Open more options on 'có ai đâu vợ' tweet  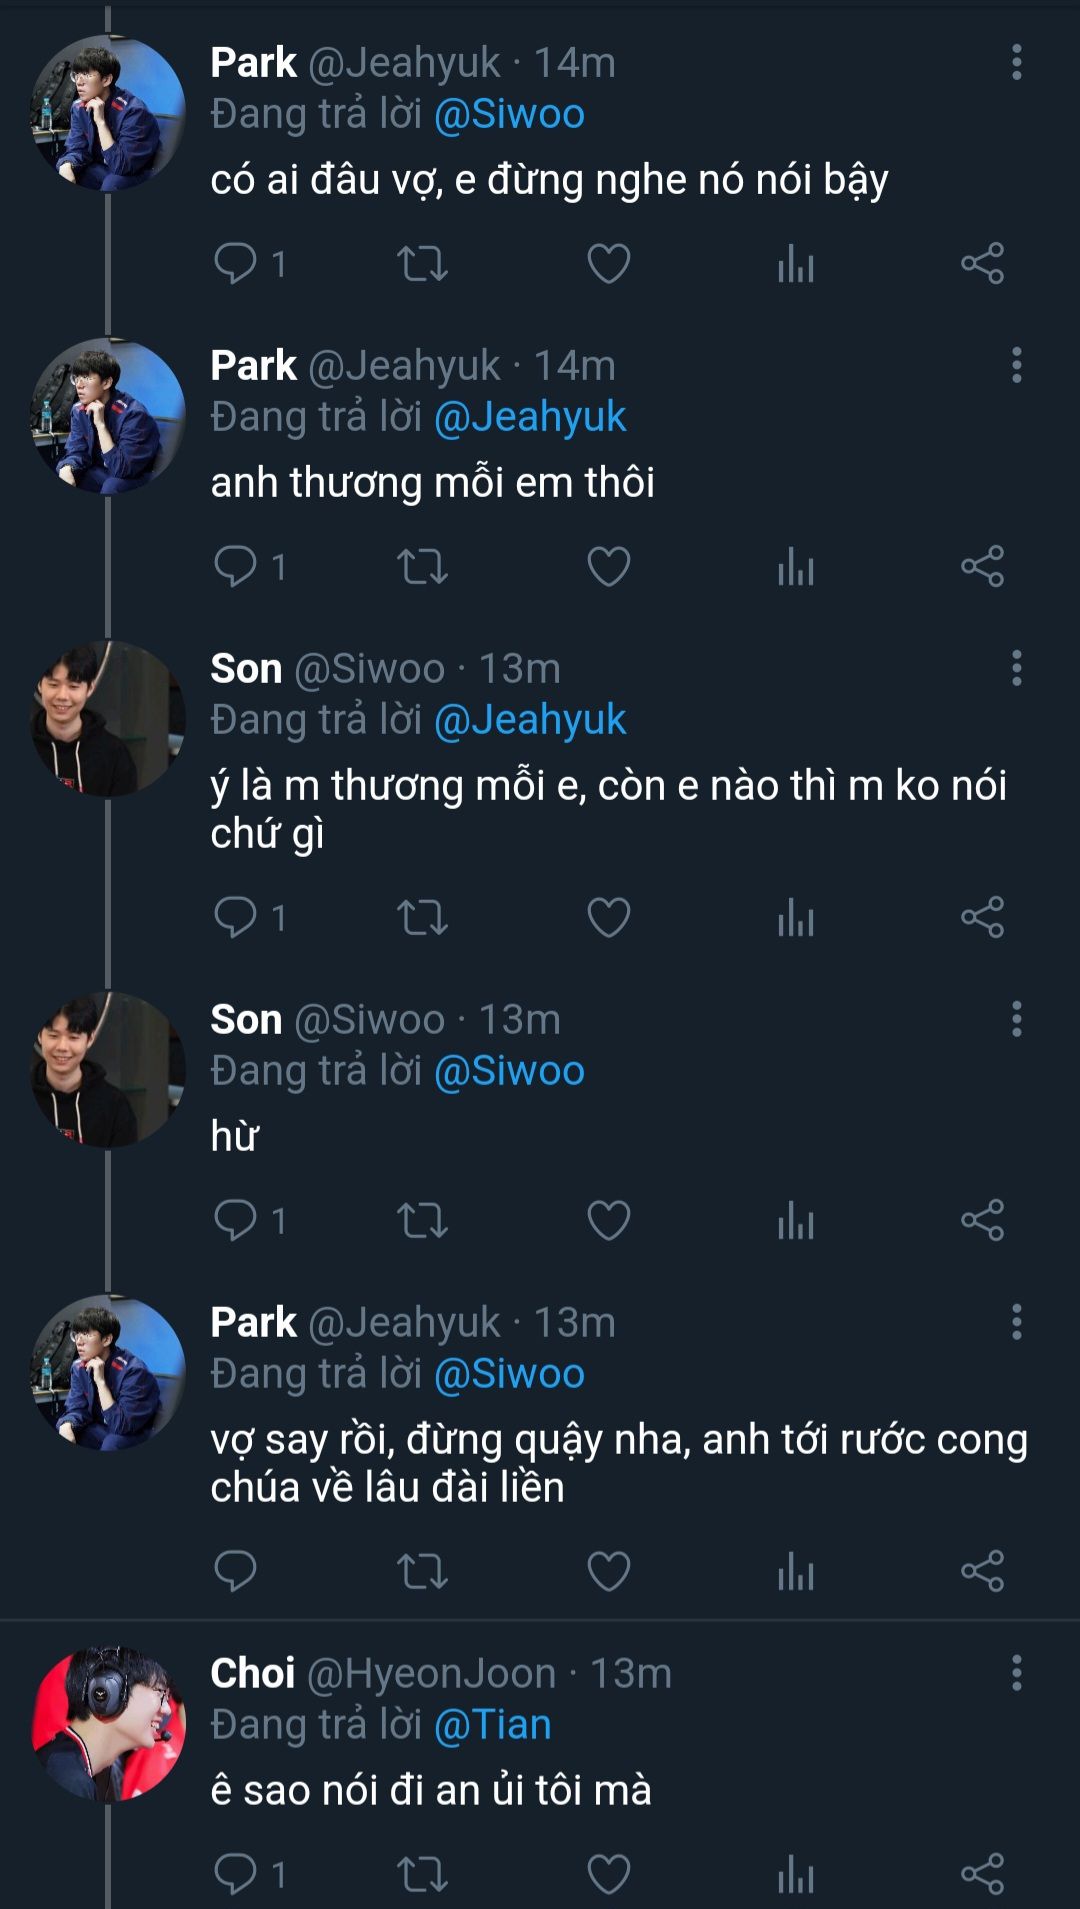click(x=1016, y=62)
